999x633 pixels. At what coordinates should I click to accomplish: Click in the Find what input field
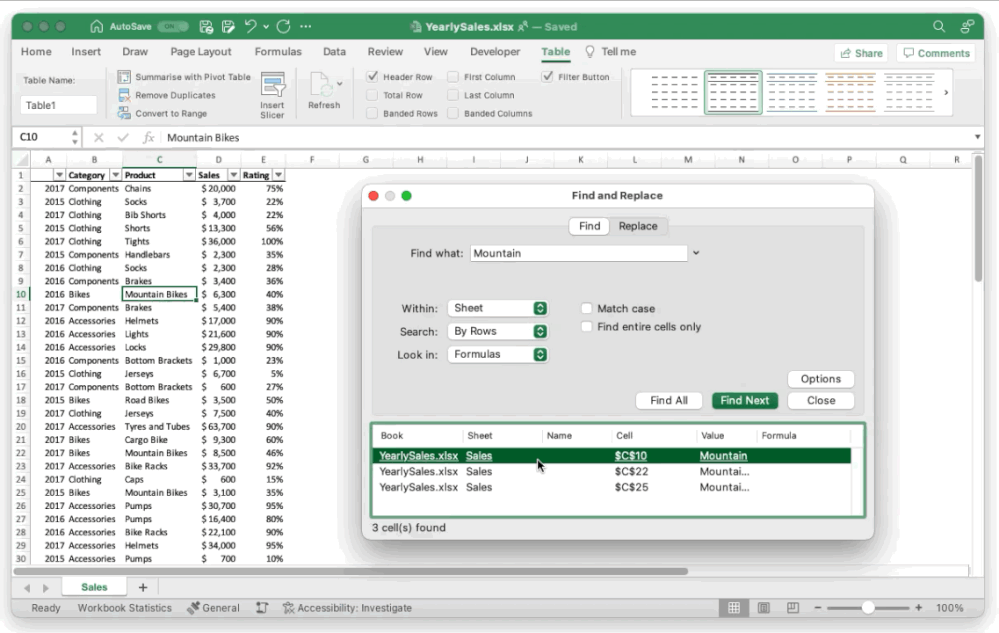[x=579, y=253]
